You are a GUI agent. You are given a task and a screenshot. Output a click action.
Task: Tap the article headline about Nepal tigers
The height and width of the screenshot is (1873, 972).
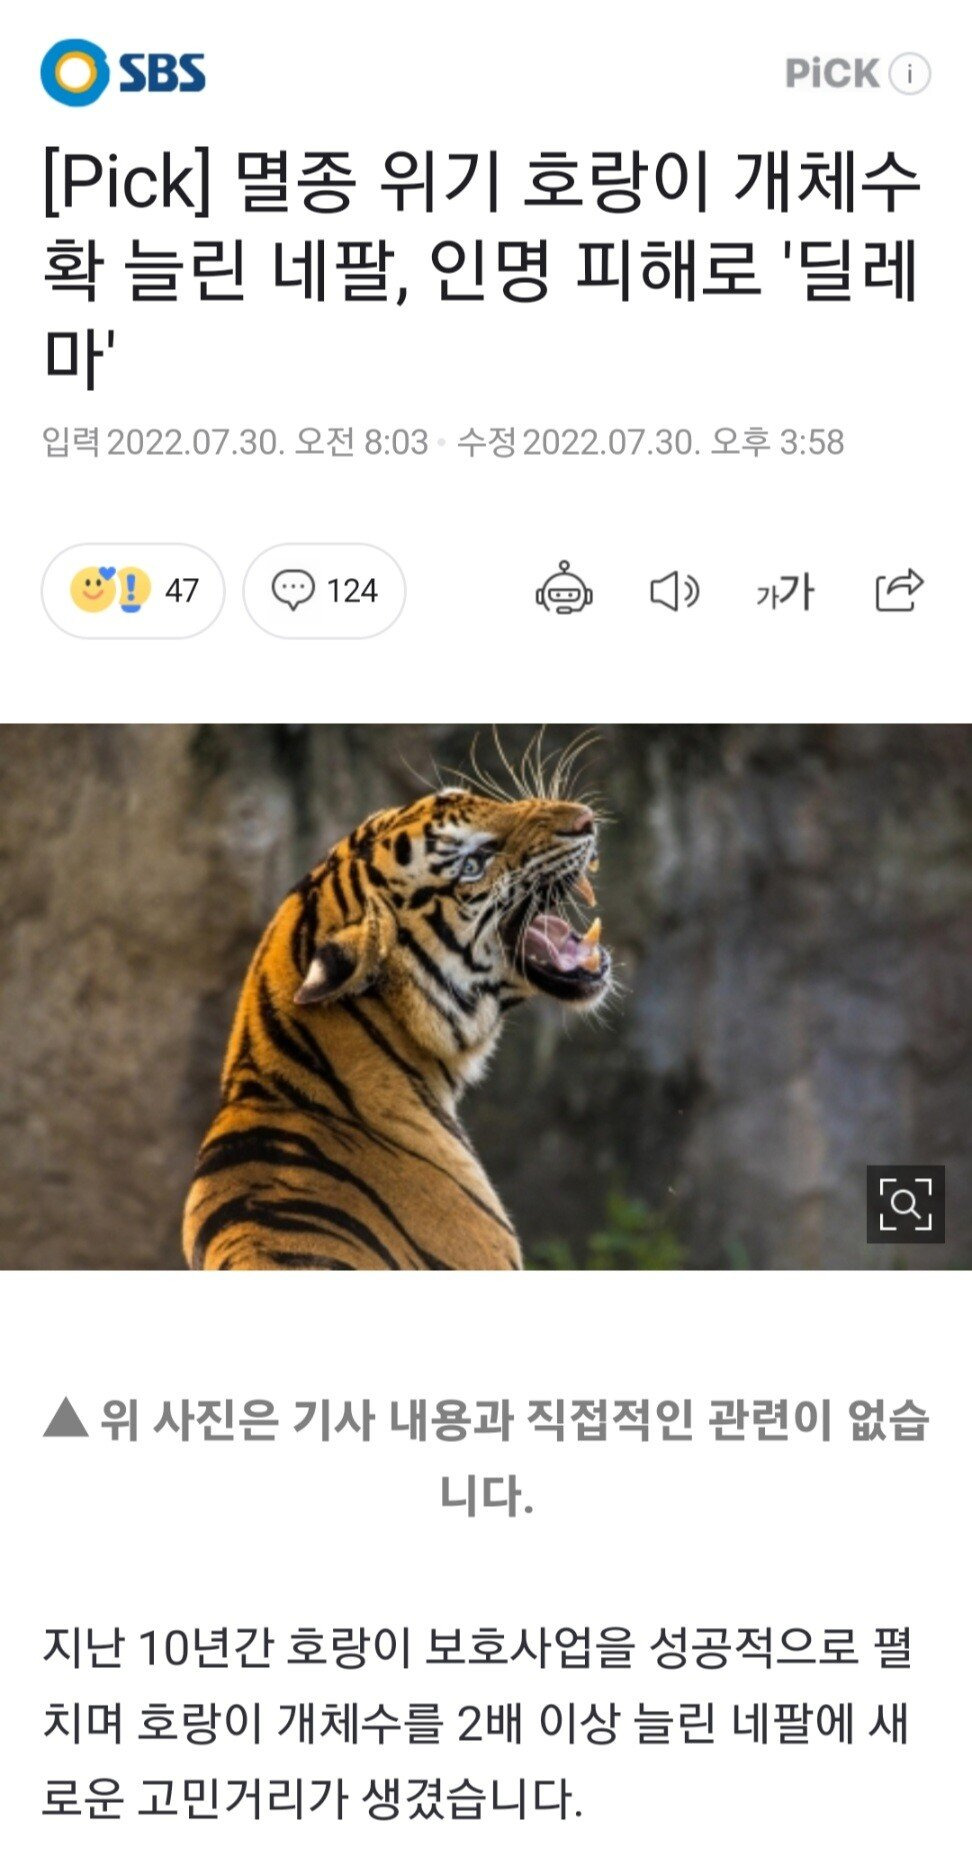coord(481,268)
